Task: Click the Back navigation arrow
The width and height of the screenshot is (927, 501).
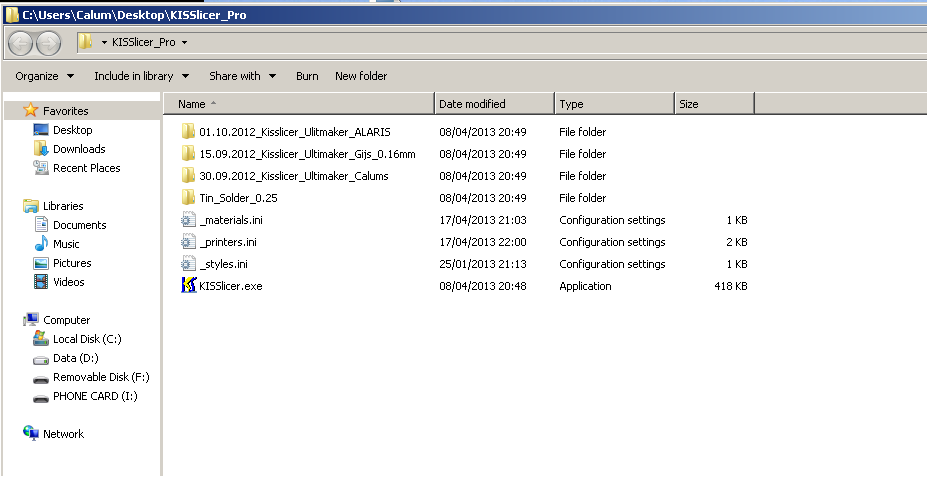Action: (x=20, y=43)
